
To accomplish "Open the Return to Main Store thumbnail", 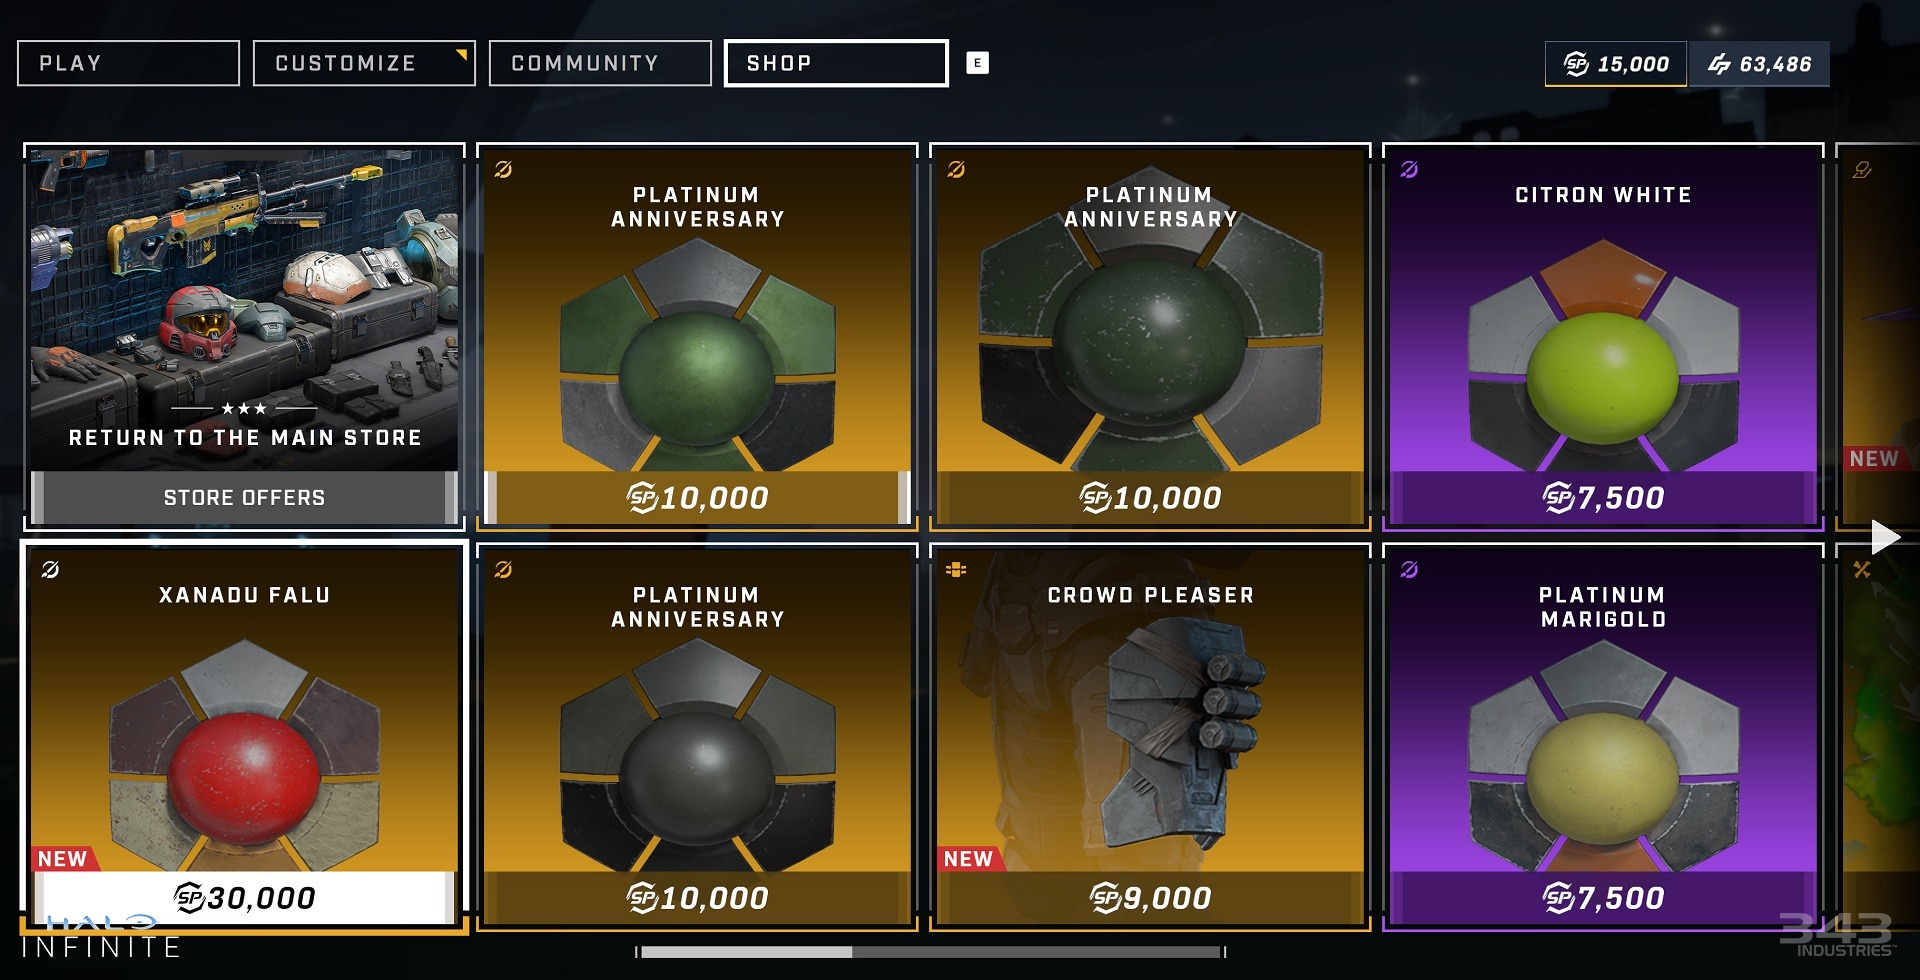I will click(x=244, y=310).
